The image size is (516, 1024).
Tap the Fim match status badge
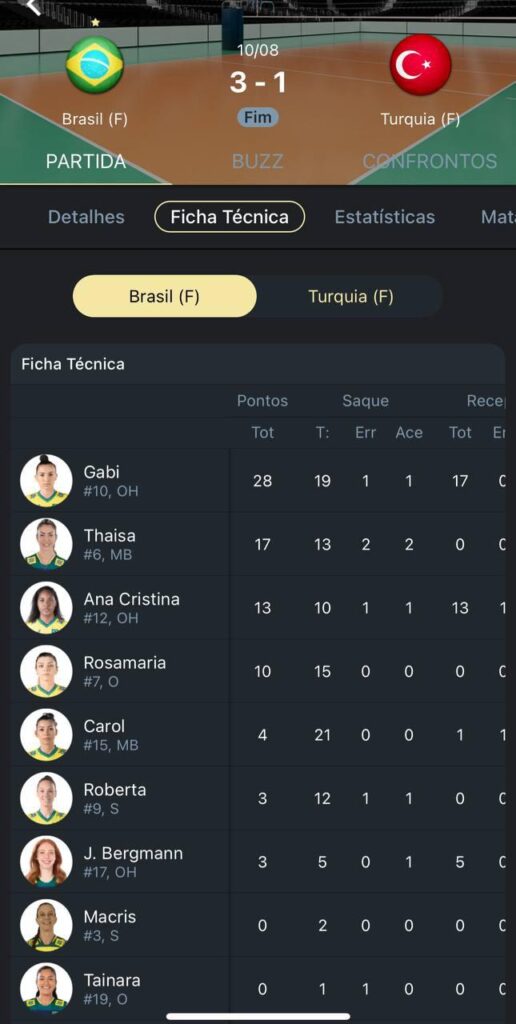pos(257,118)
